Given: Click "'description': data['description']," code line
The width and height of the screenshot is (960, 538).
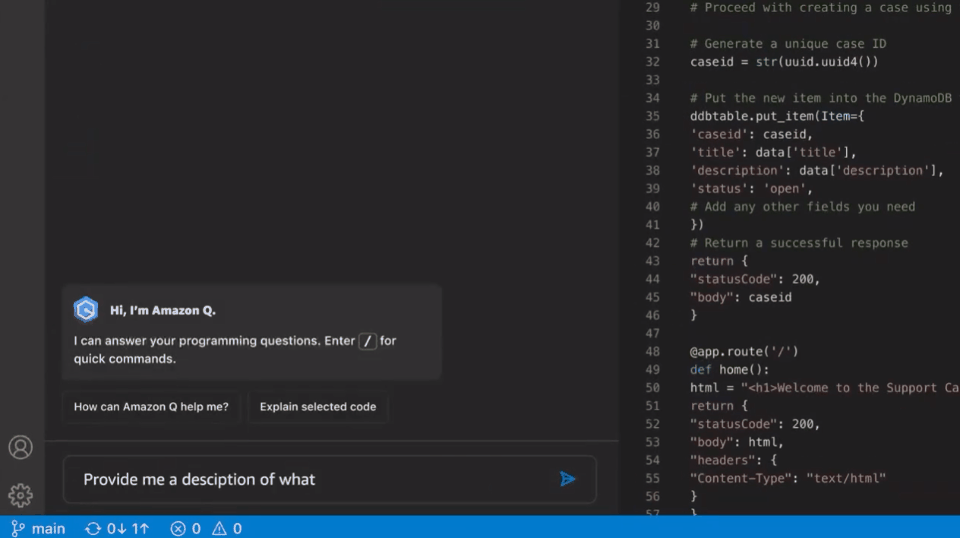Looking at the screenshot, I should [817, 171].
